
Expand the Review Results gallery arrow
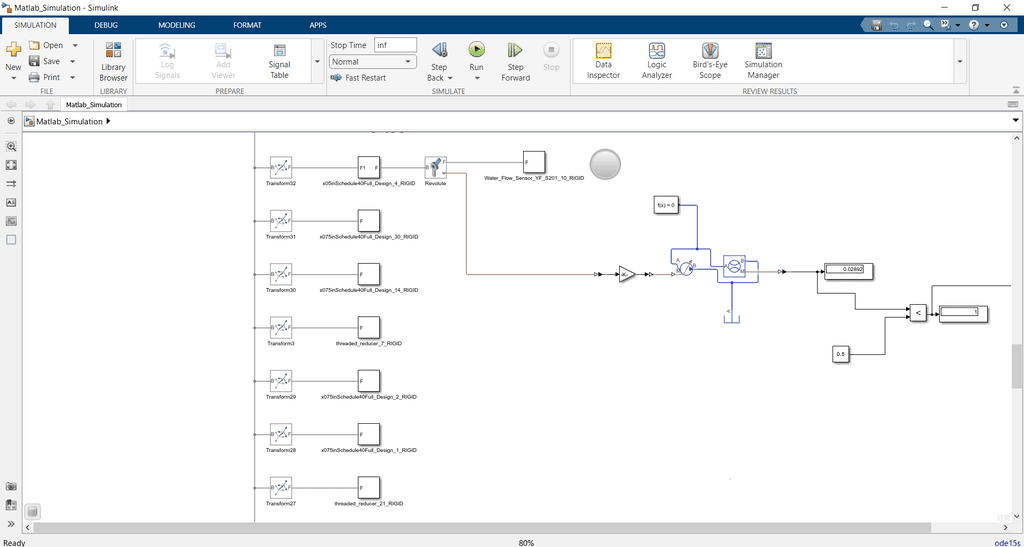(960, 61)
